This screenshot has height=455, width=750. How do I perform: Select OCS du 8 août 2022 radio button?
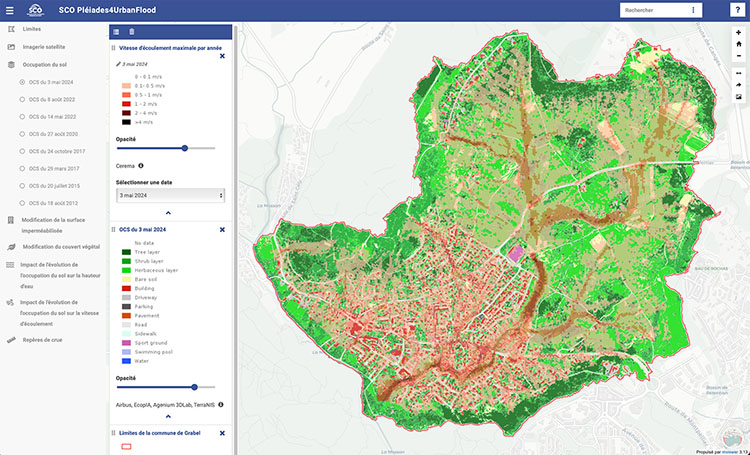click(22, 99)
